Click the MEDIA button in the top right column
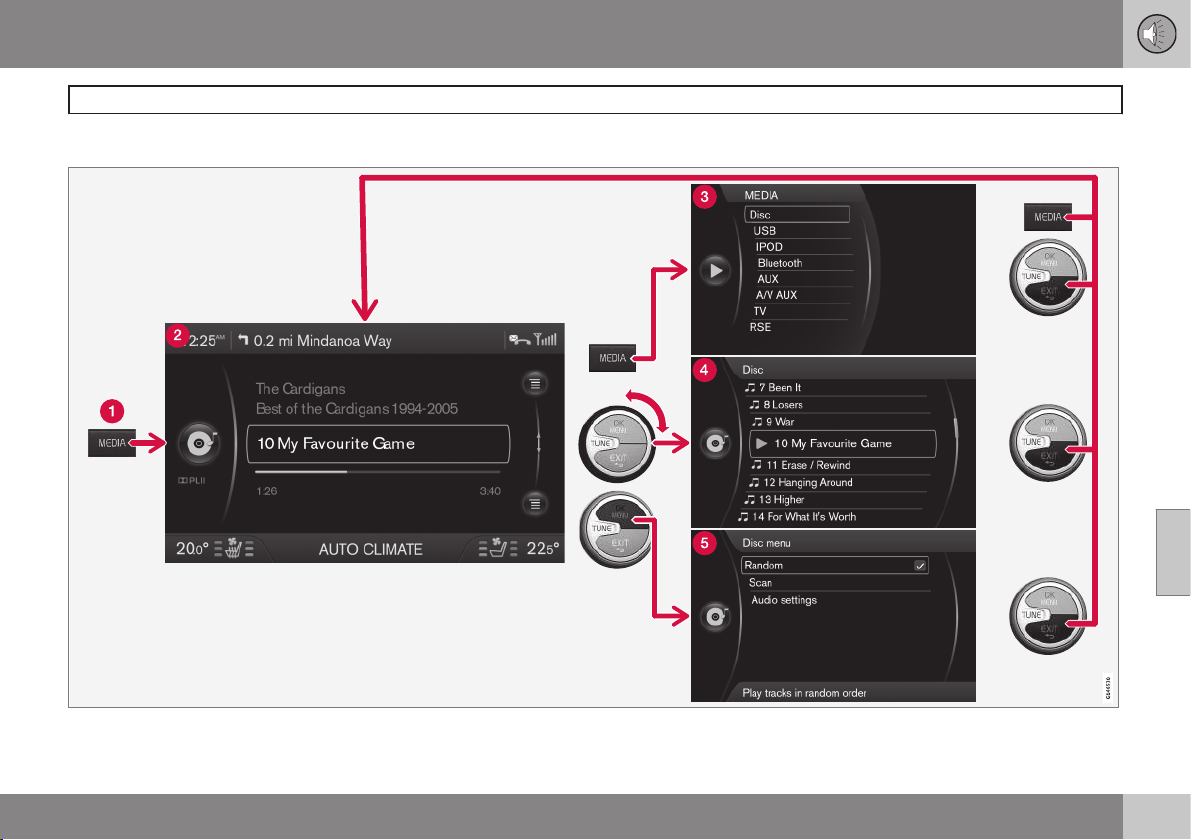This screenshot has height=840, width=1192. click(x=1048, y=217)
